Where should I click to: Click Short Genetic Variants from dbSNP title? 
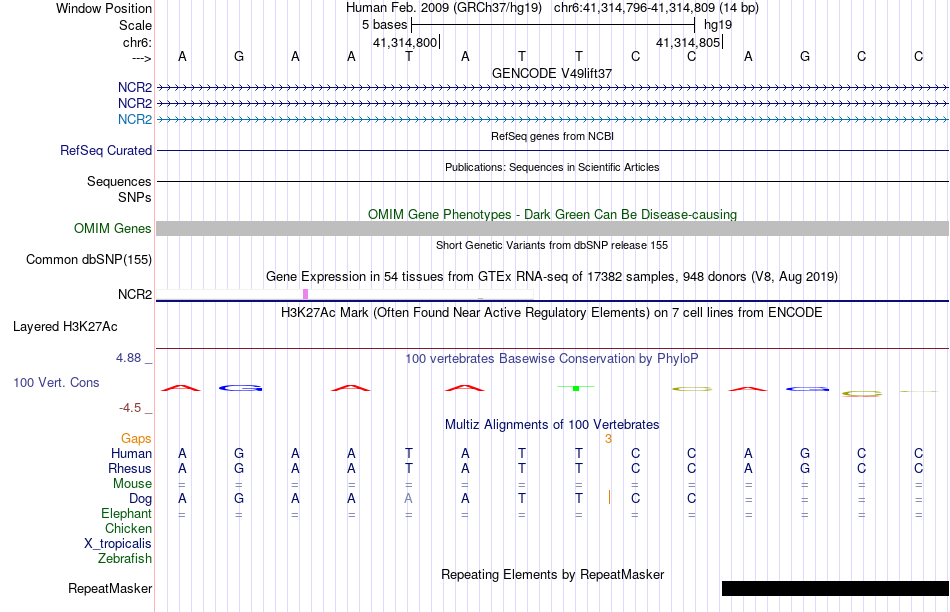tap(552, 245)
